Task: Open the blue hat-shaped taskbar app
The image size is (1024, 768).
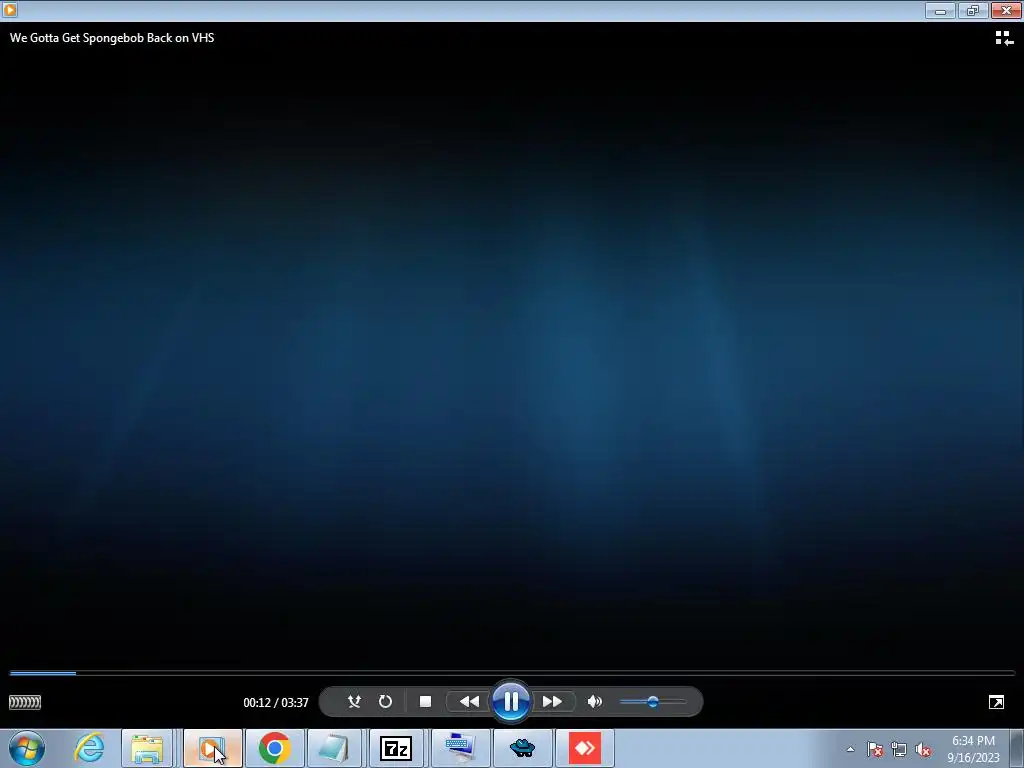Action: [x=522, y=748]
